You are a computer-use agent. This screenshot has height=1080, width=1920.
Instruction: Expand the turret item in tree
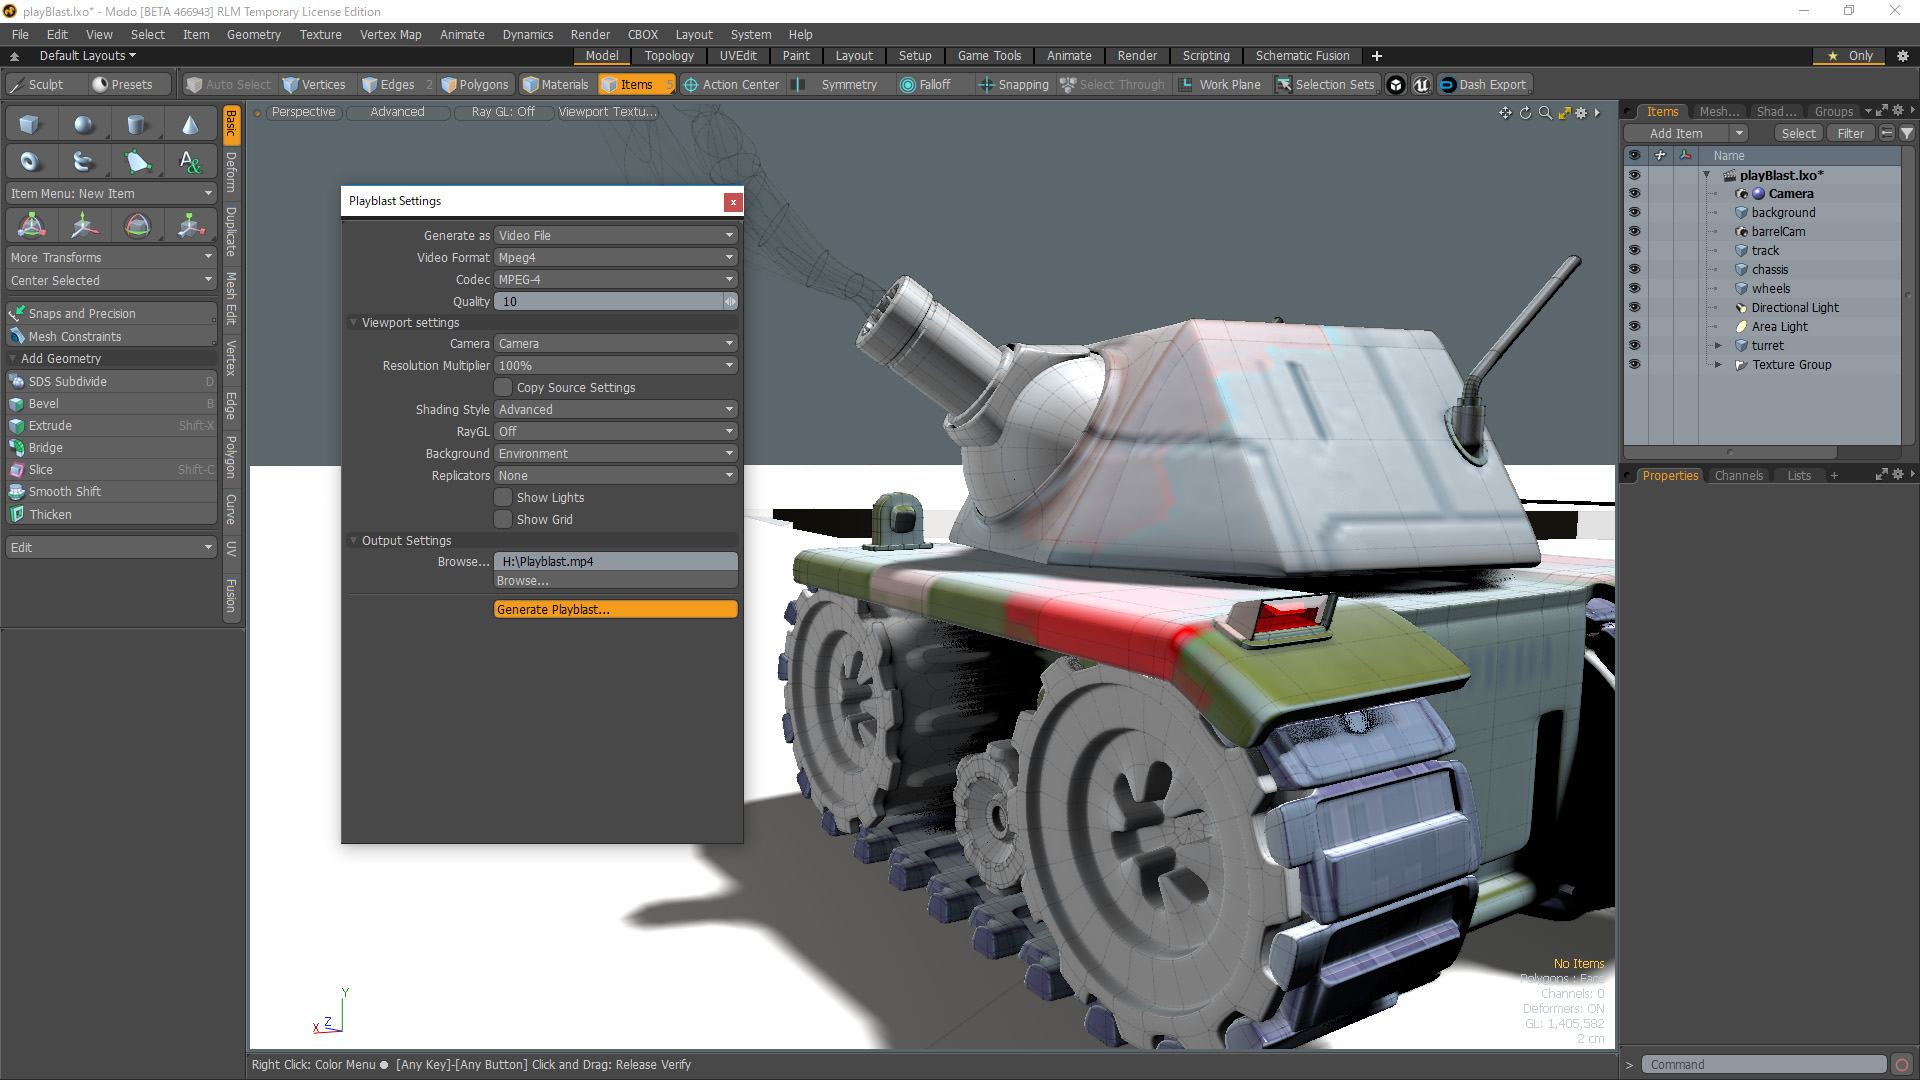pyautogui.click(x=1718, y=346)
